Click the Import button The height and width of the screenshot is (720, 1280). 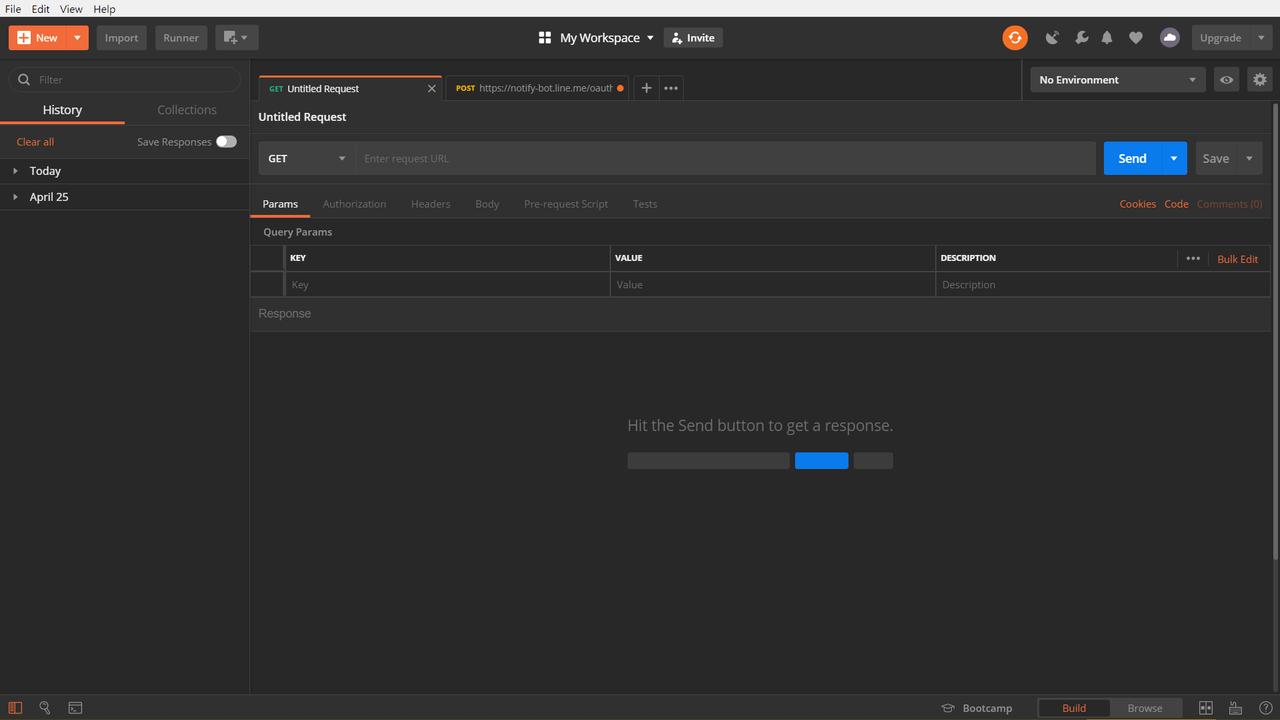tap(122, 38)
